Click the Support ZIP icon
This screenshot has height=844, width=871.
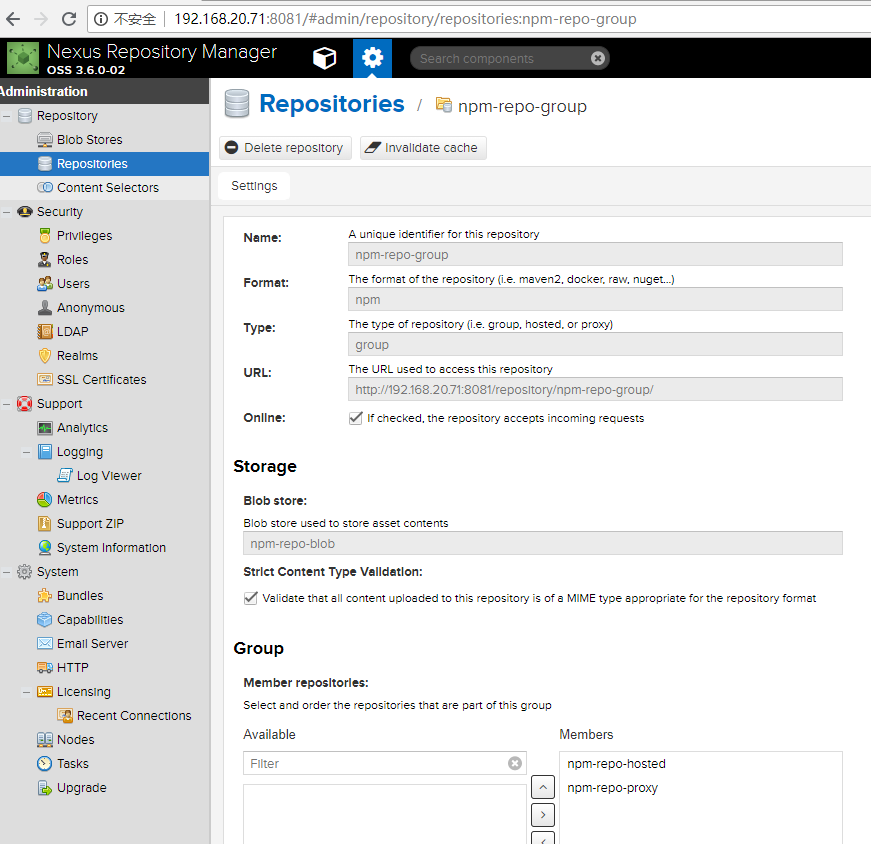(x=44, y=523)
